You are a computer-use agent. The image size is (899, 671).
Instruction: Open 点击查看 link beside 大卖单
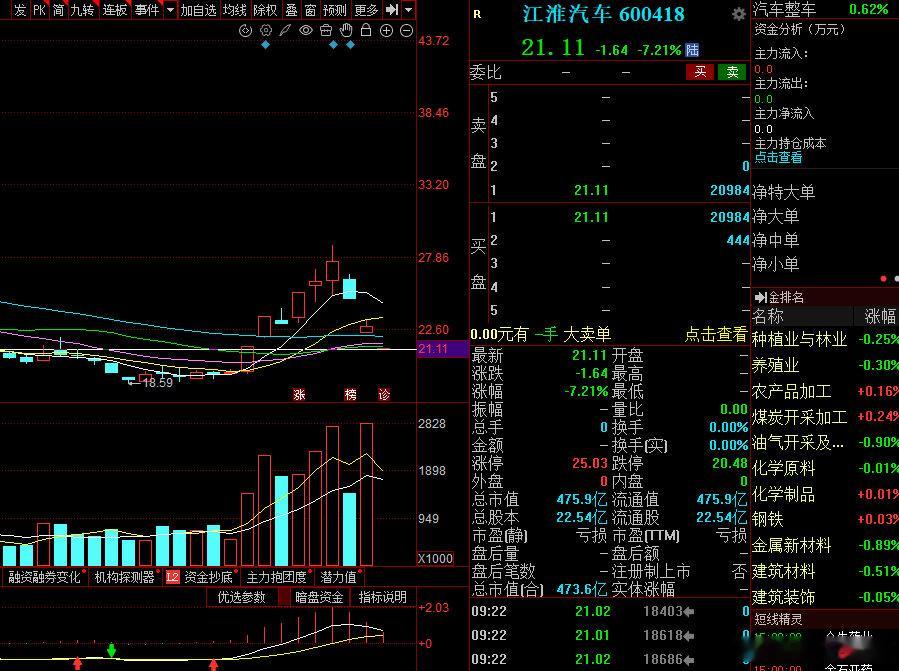point(716,334)
